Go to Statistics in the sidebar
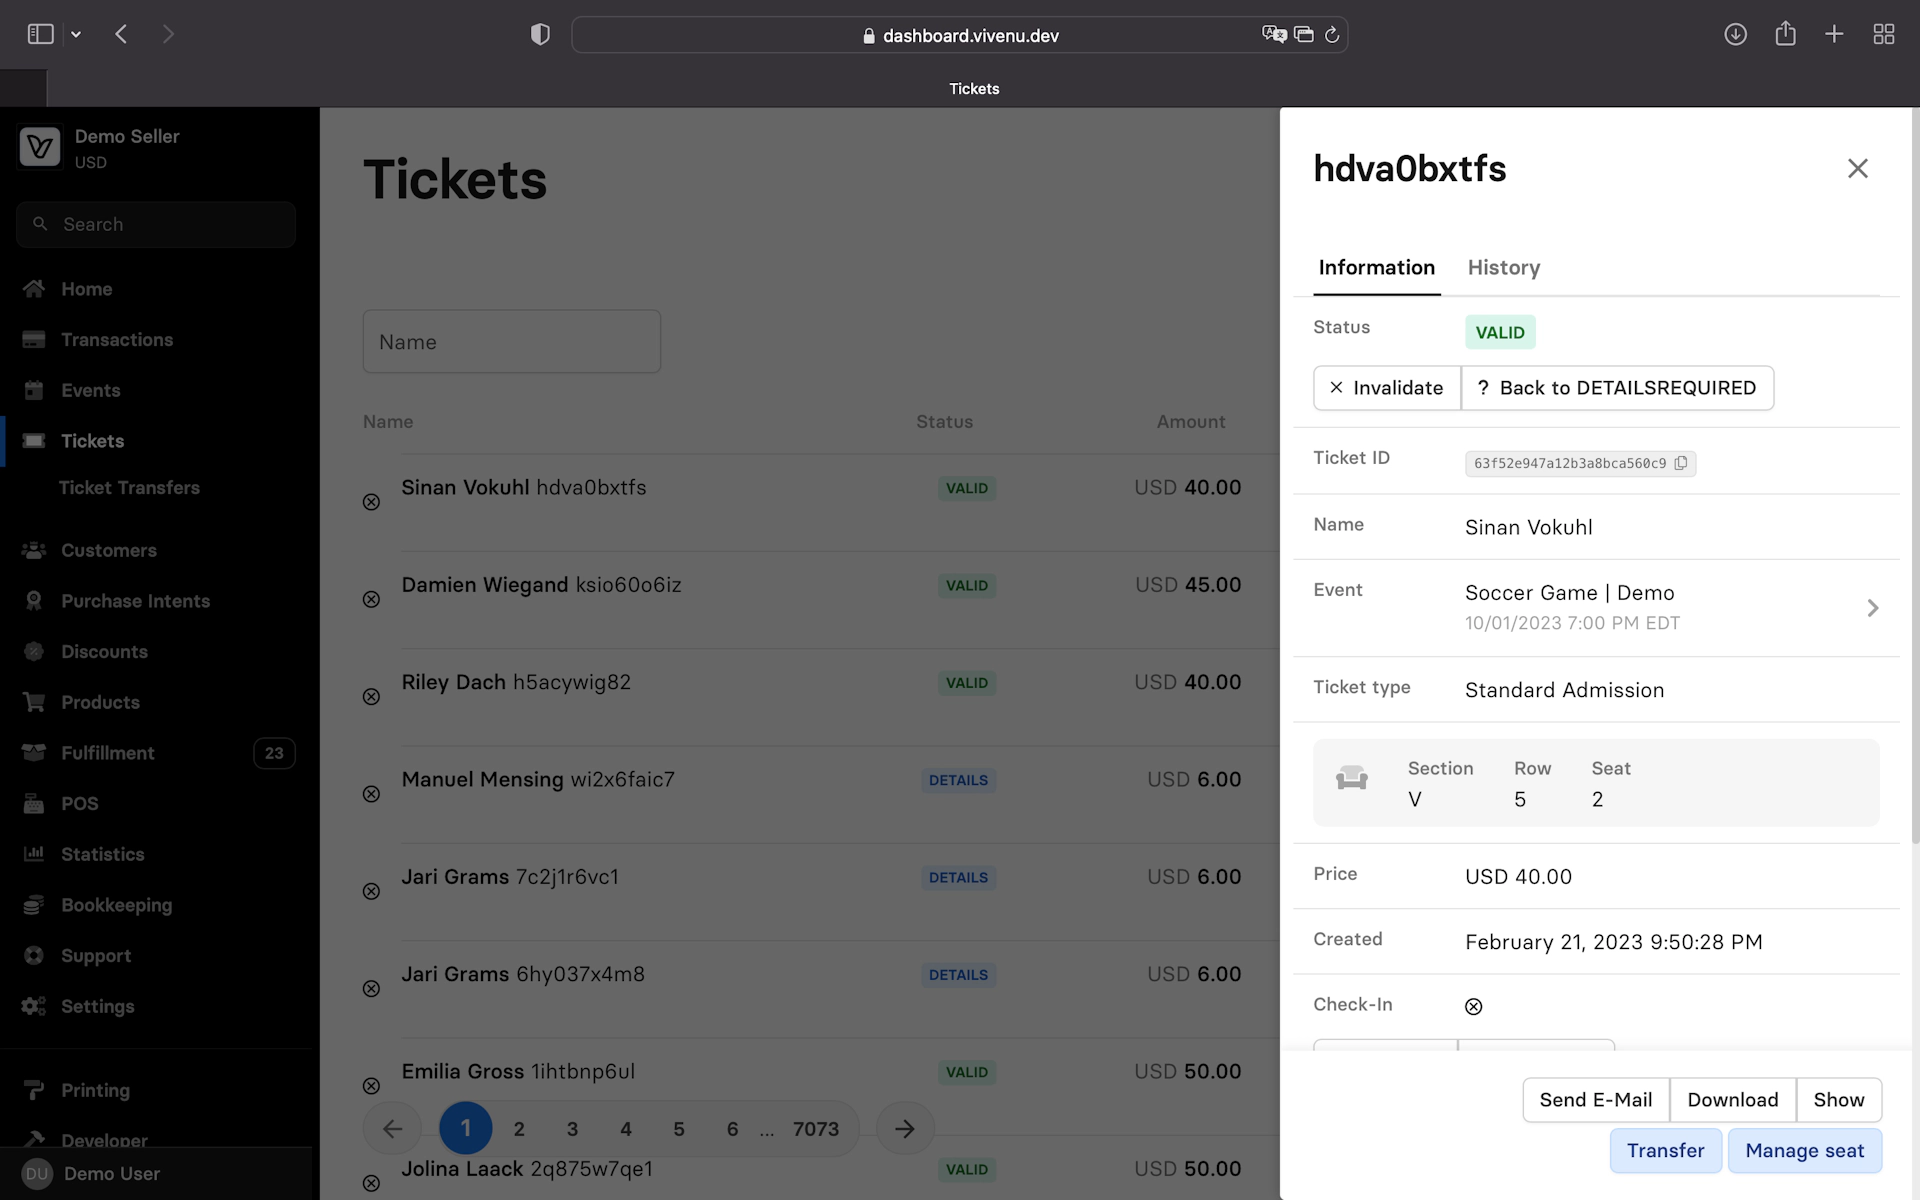This screenshot has height=1200, width=1920. coord(102,854)
